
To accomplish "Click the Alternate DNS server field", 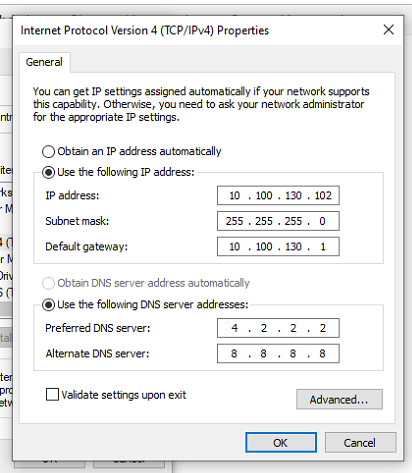I will point(278,353).
